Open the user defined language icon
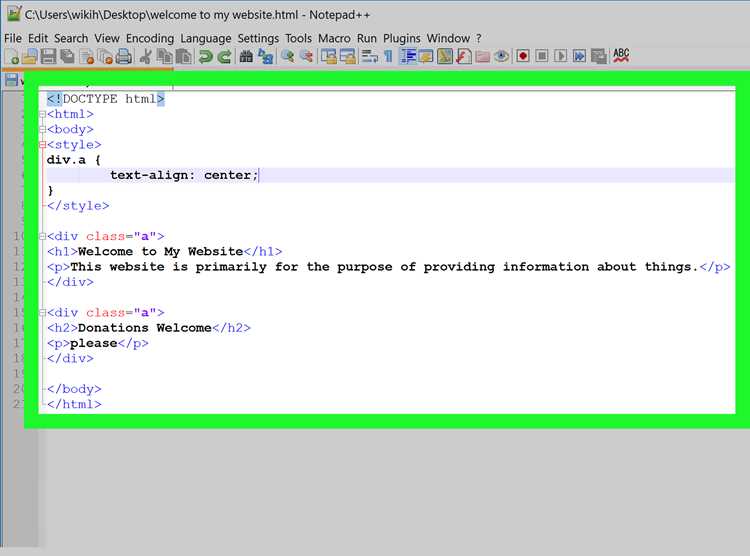 425,56
